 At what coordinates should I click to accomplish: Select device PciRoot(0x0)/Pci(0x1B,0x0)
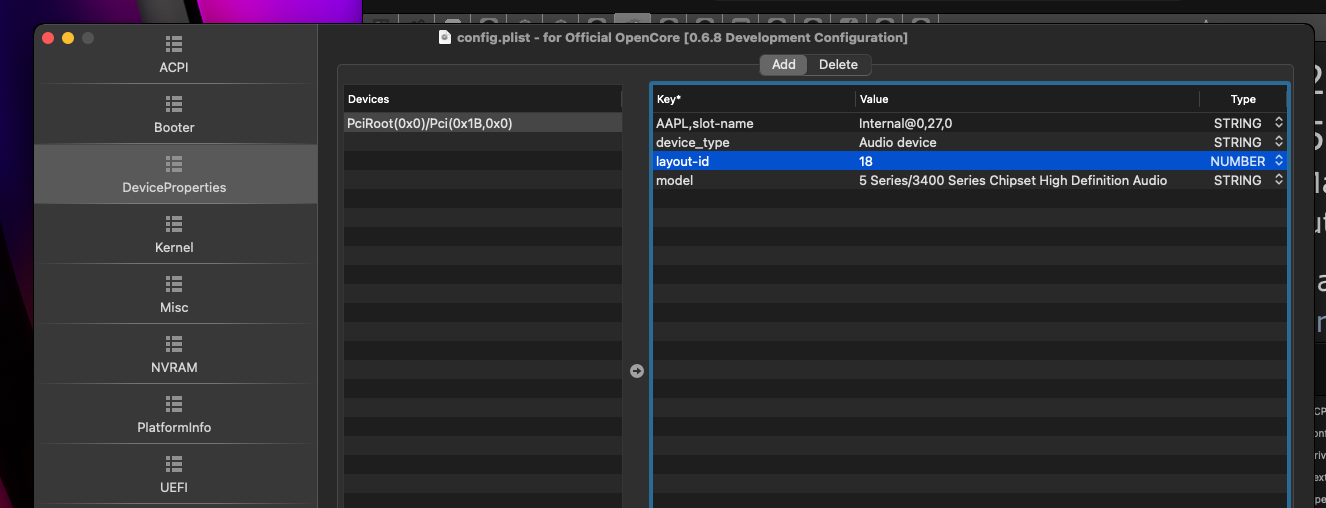(x=482, y=123)
